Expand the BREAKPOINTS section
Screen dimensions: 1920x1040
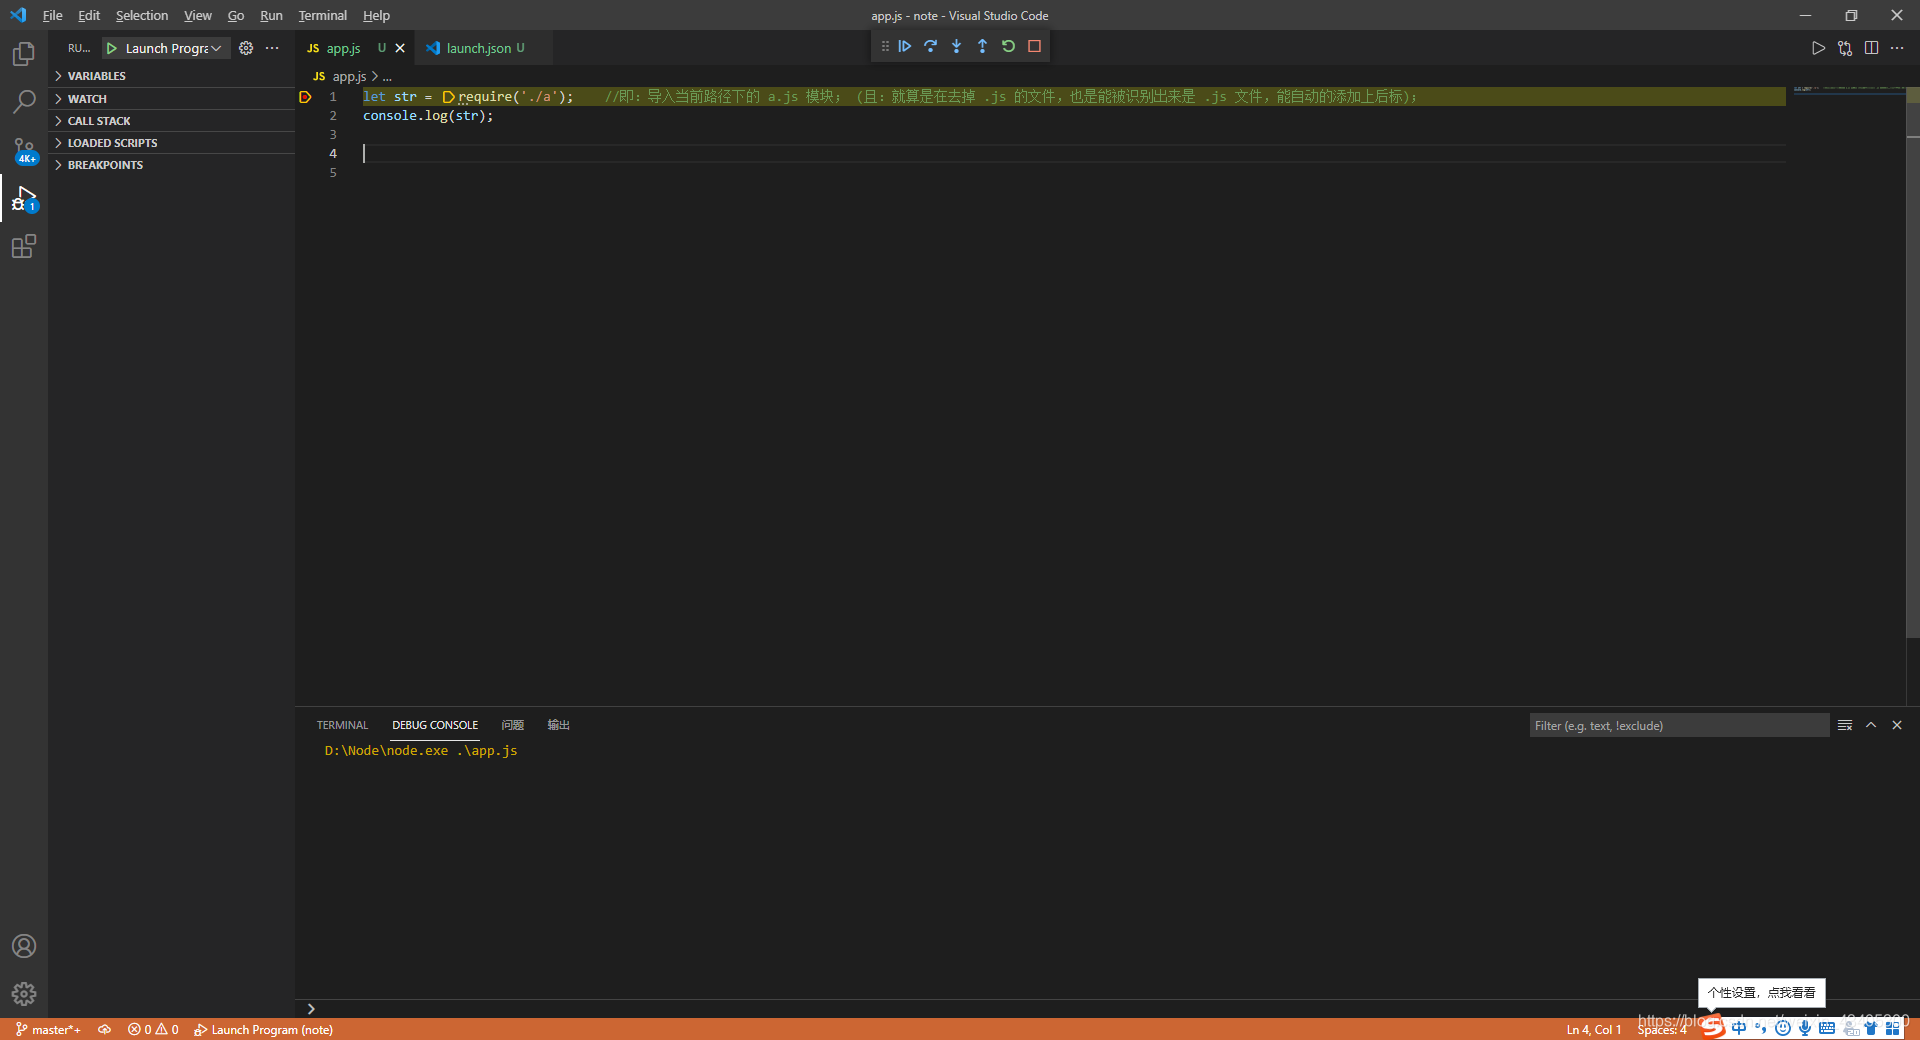(171, 165)
